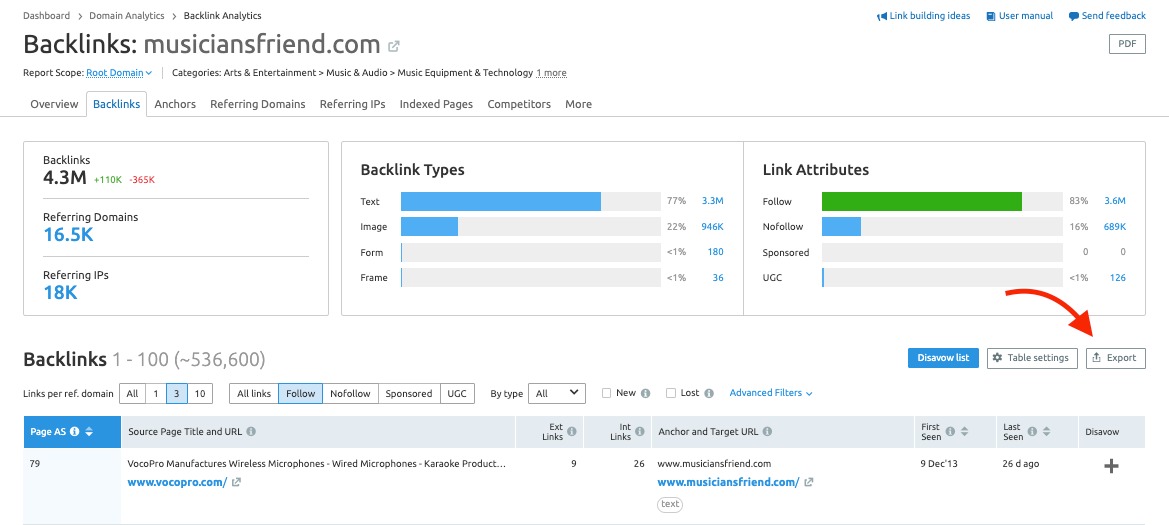Click info icon beside Int Links header

click(x=640, y=432)
